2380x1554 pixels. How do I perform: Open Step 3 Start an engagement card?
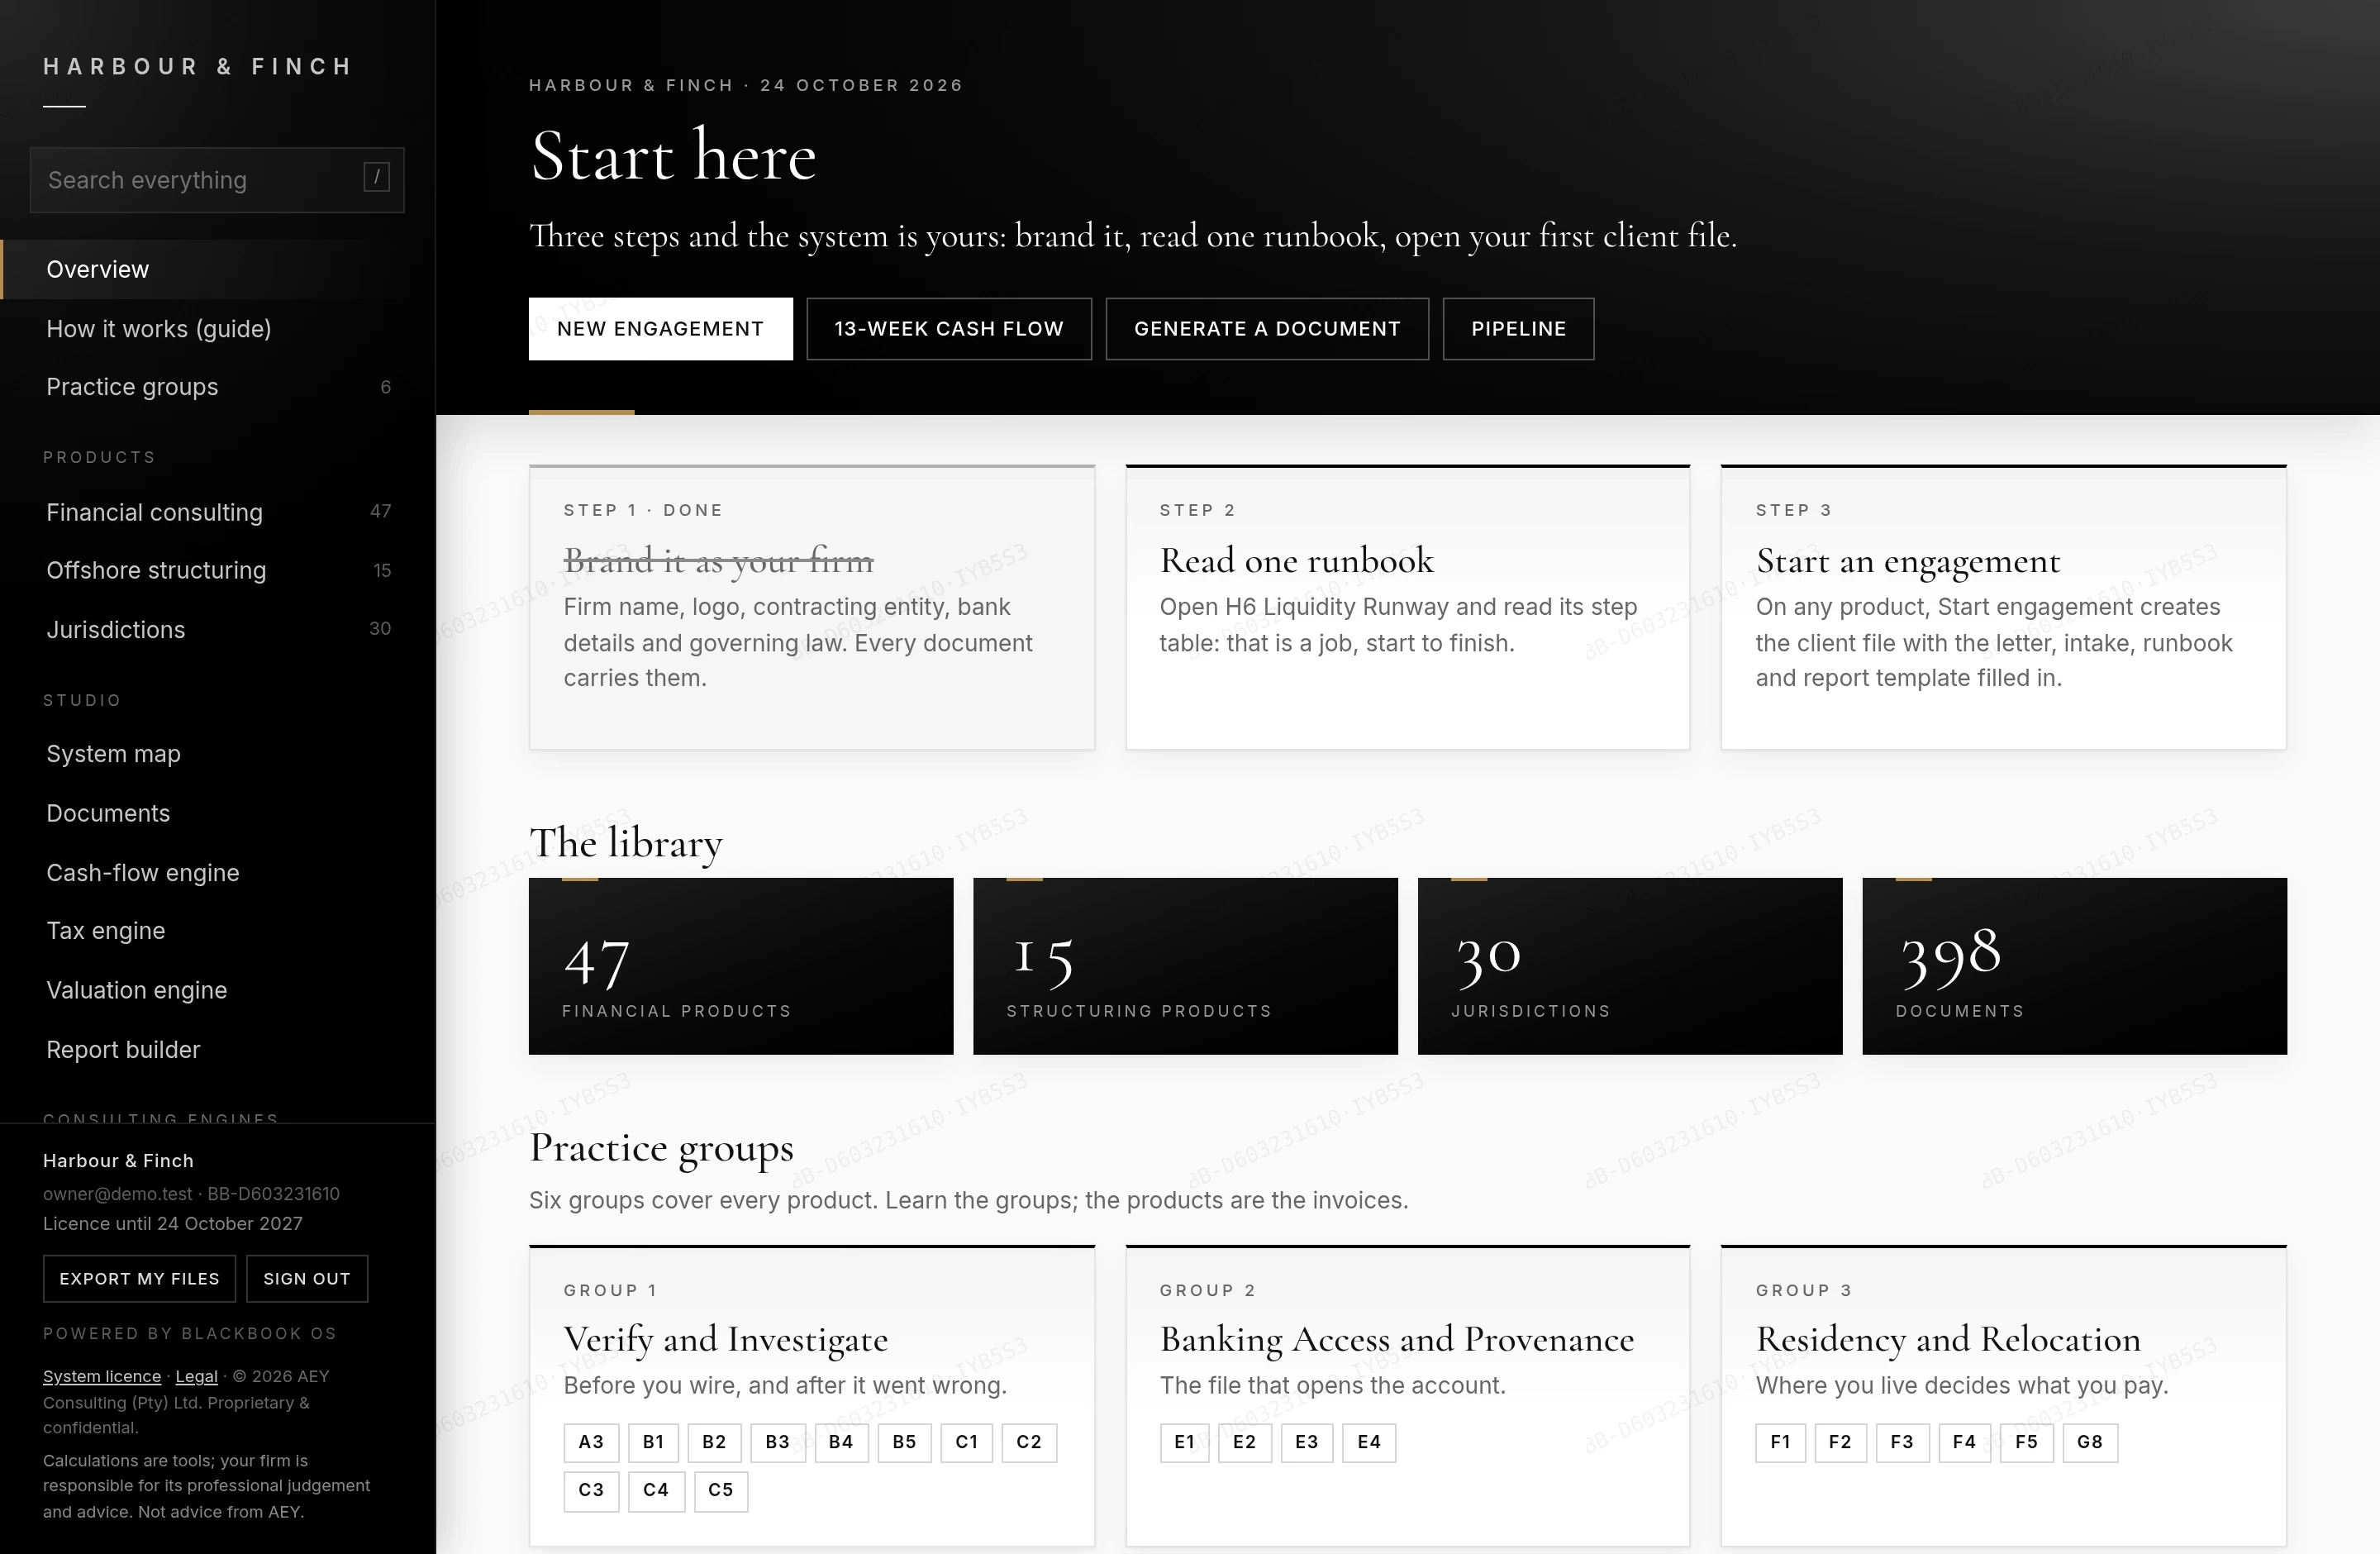2004,607
